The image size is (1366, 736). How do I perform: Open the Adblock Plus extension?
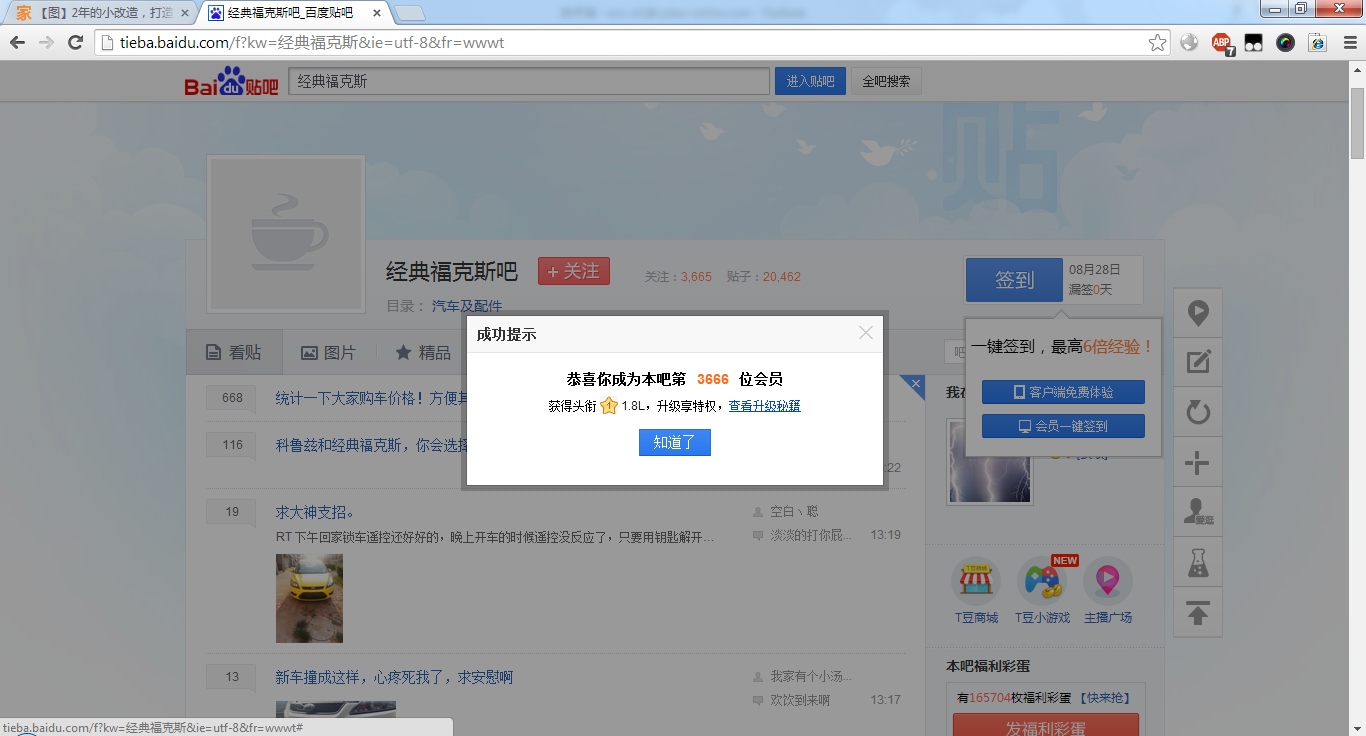pyautogui.click(x=1222, y=43)
